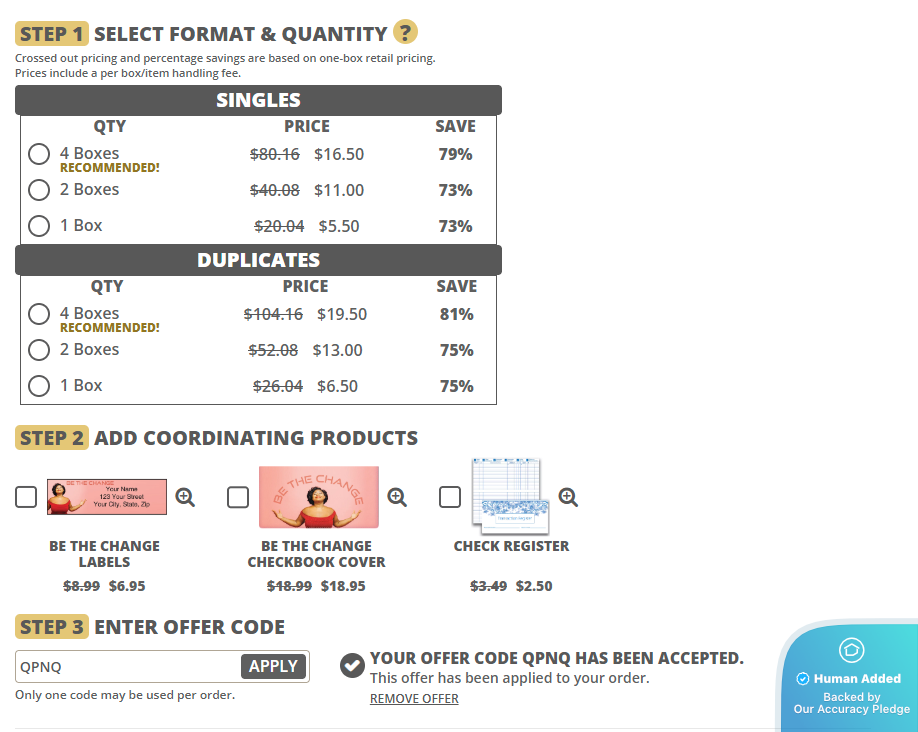
Task: Select 2 Boxes of Singles
Action: click(x=39, y=190)
